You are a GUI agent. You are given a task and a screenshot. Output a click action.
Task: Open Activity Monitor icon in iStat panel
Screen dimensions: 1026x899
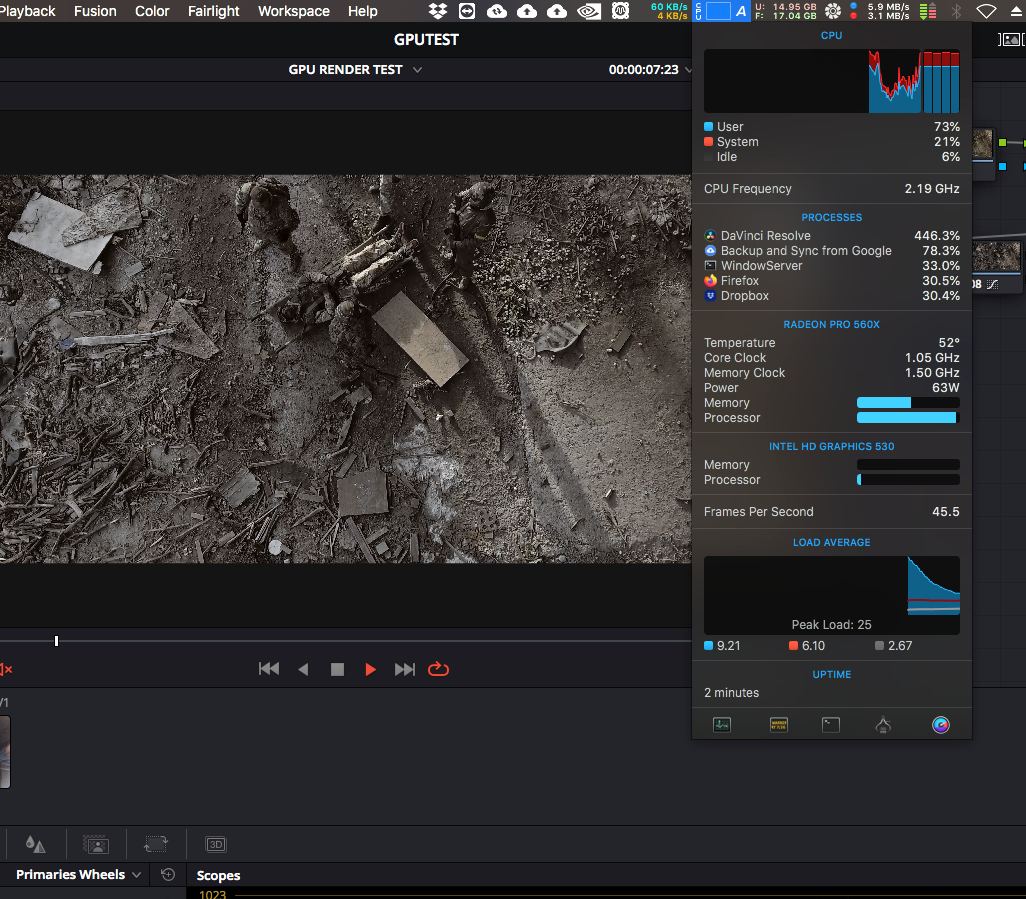coord(722,725)
